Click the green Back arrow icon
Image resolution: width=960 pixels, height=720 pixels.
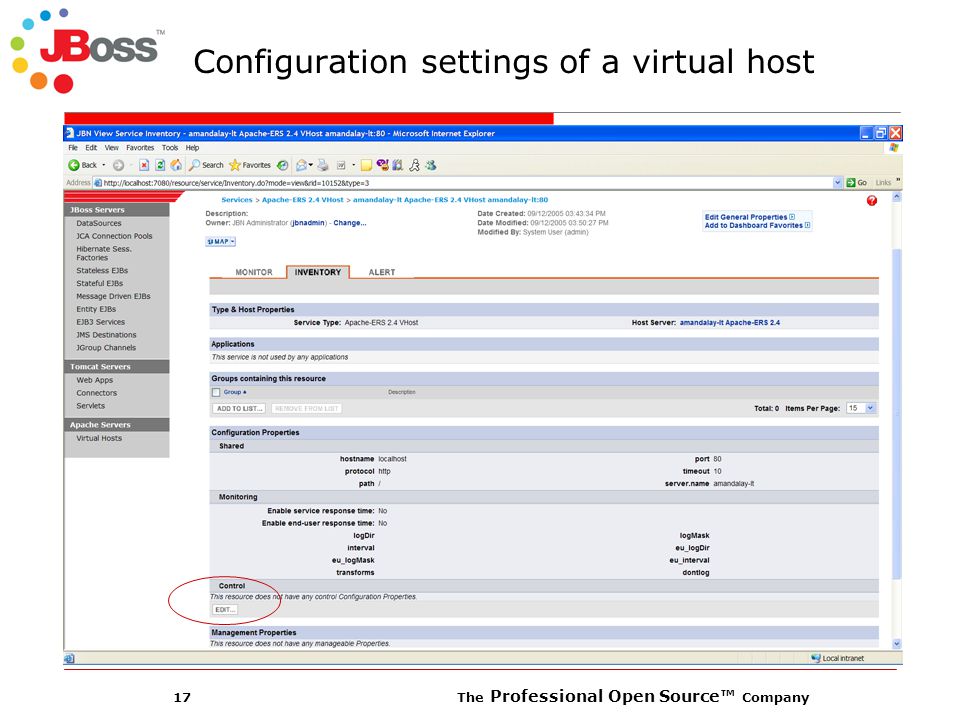(73, 165)
